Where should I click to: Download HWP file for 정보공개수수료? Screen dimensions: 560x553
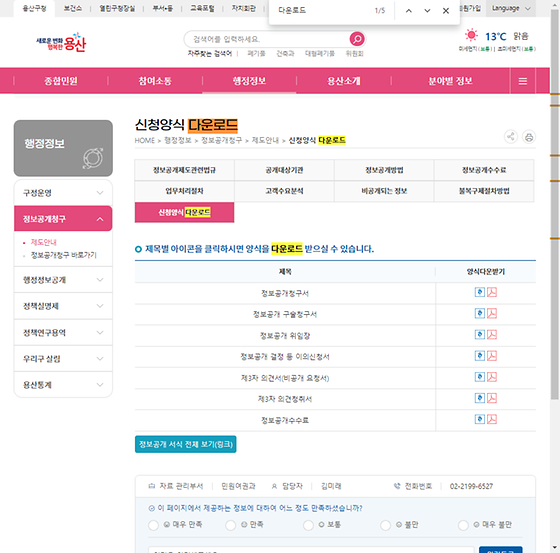480,419
